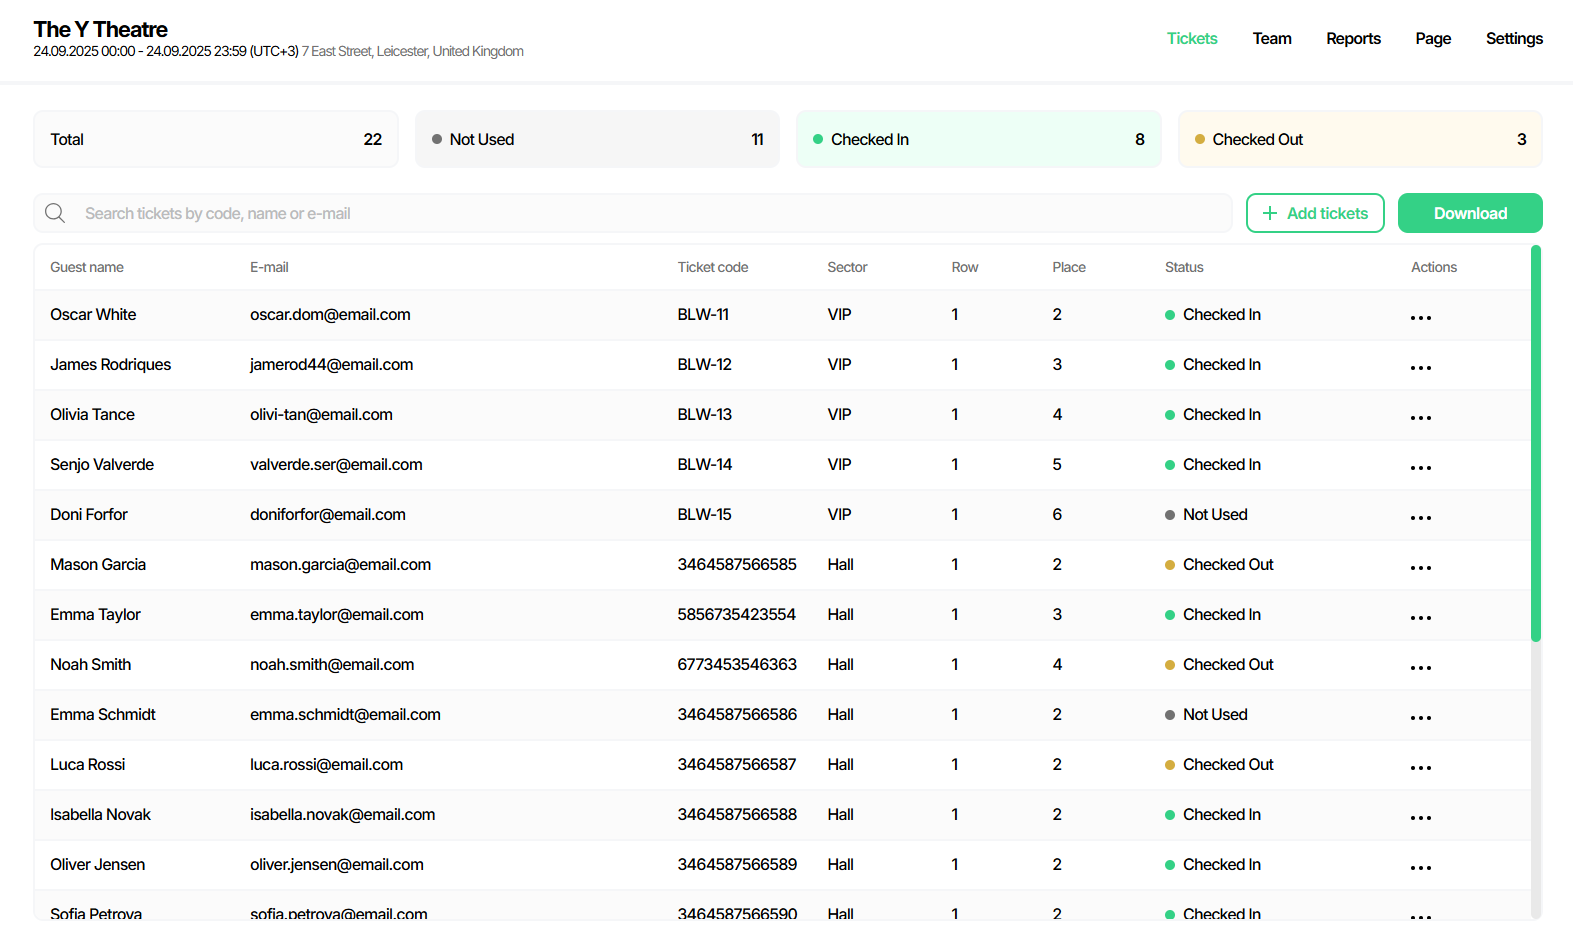Switch to the Team tab
The width and height of the screenshot is (1573, 938).
pos(1271,38)
